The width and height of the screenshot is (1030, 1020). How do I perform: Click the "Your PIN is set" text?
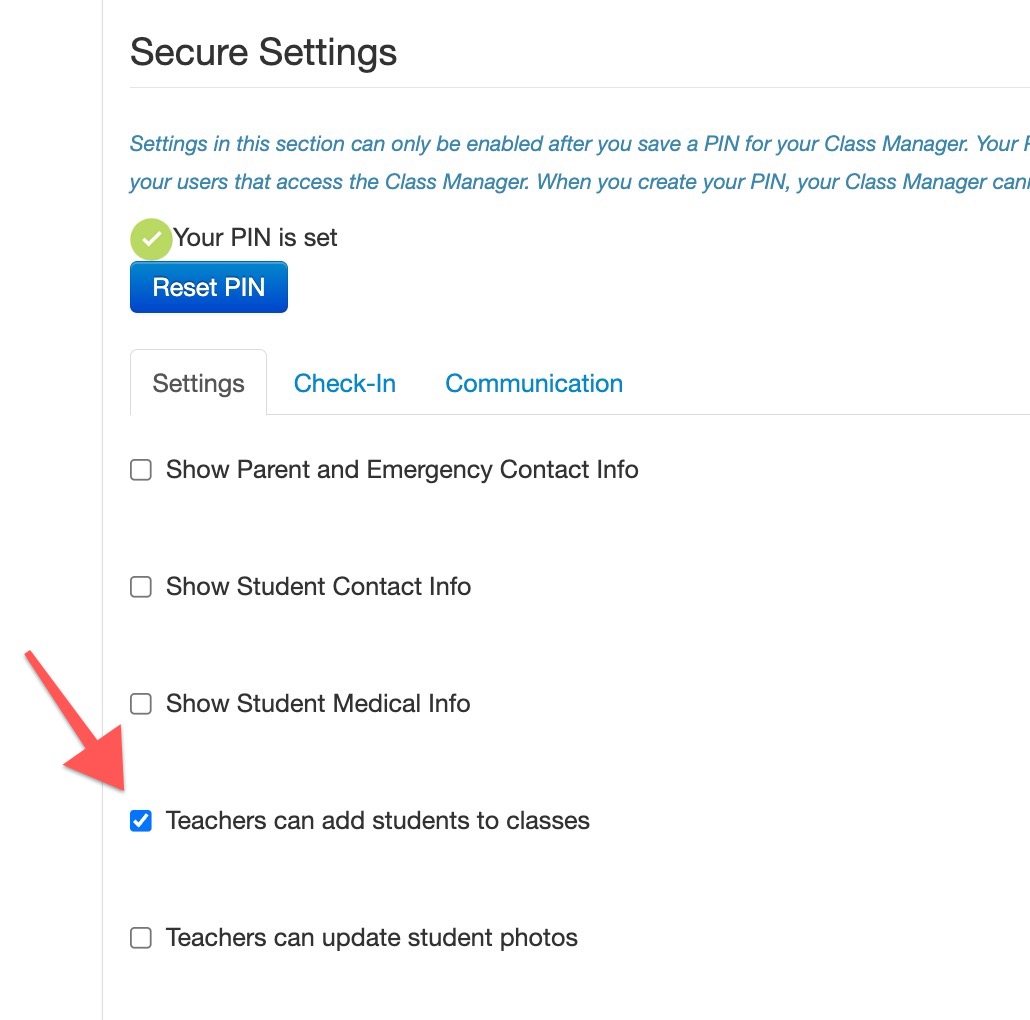pyautogui.click(x=255, y=237)
